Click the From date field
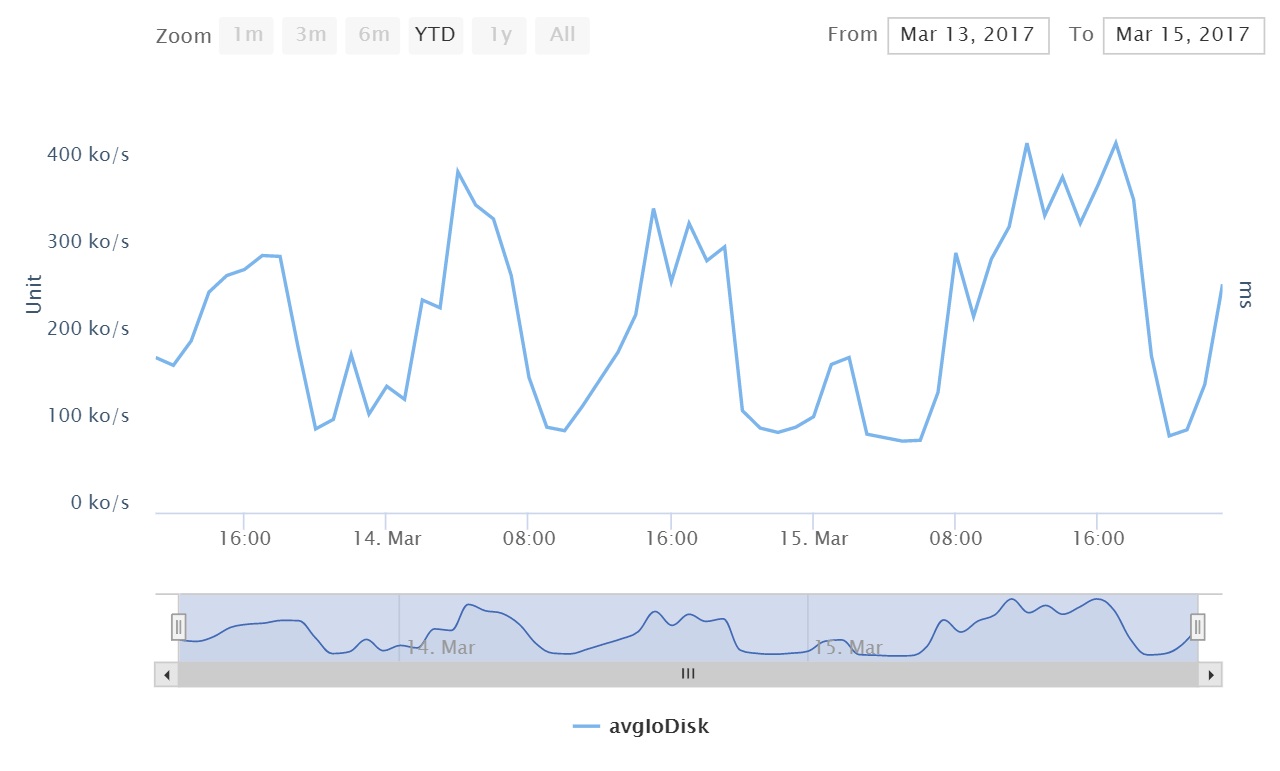This screenshot has width=1280, height=771. tap(967, 35)
